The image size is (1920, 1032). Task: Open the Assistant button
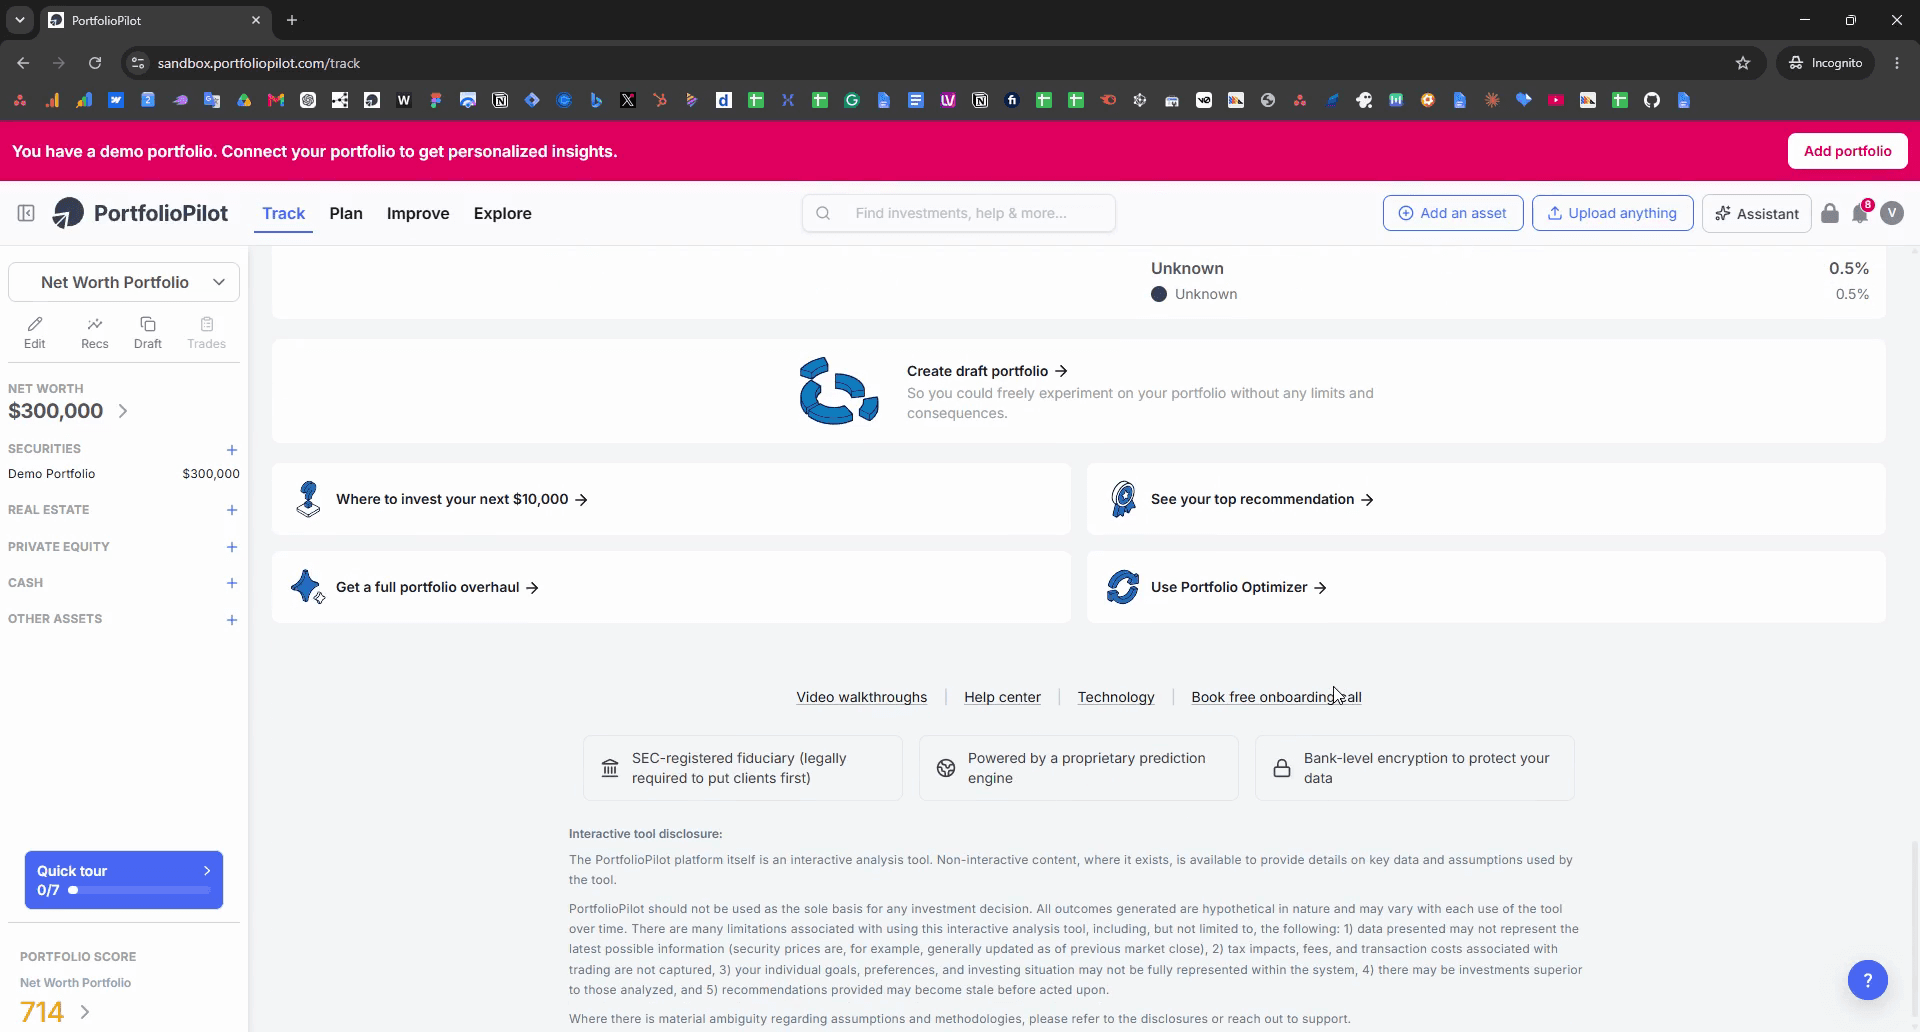[1756, 213]
